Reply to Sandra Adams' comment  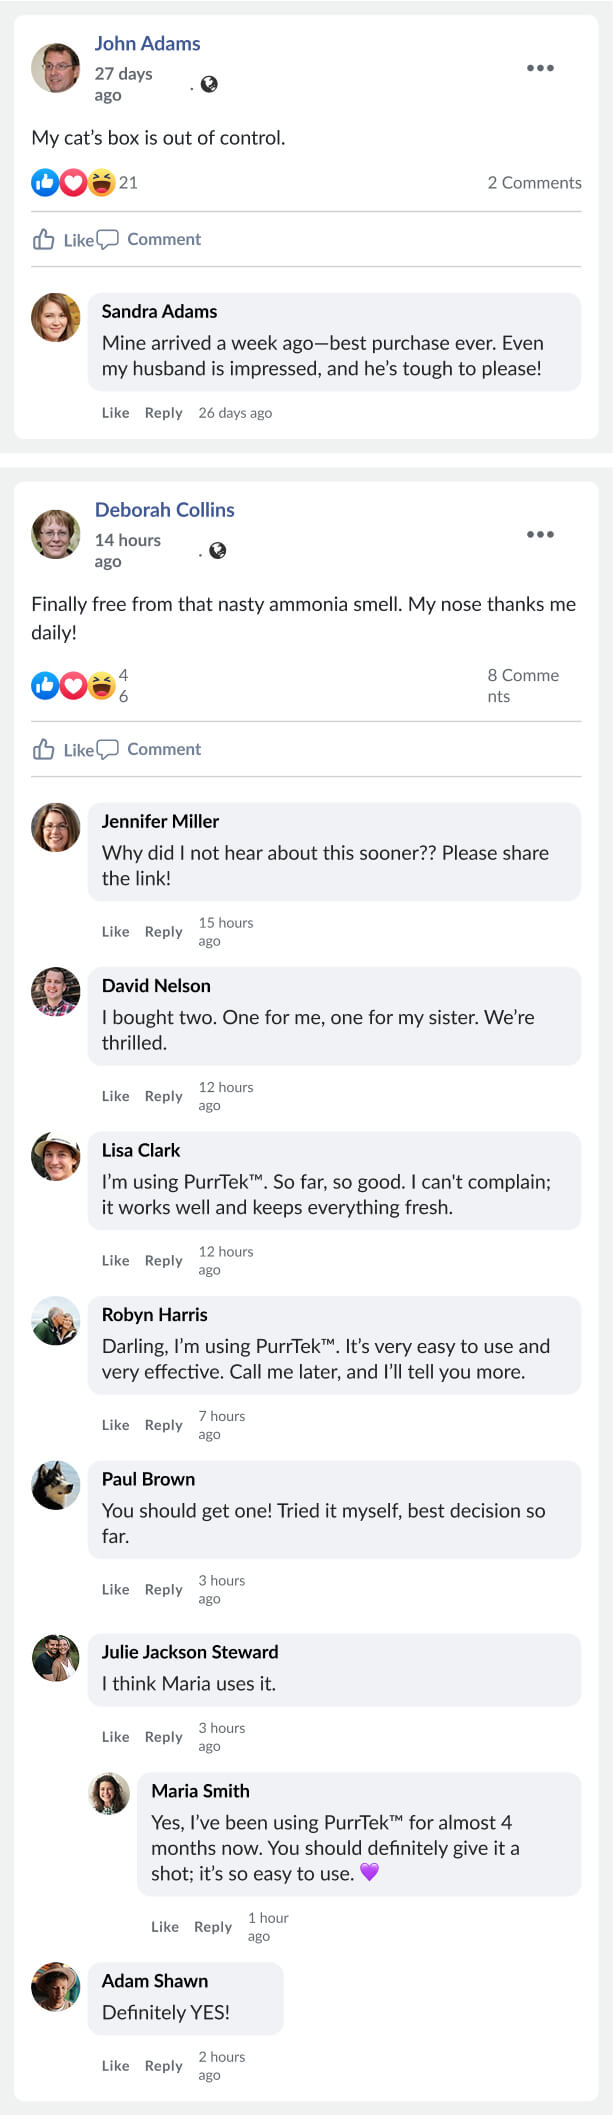point(163,412)
